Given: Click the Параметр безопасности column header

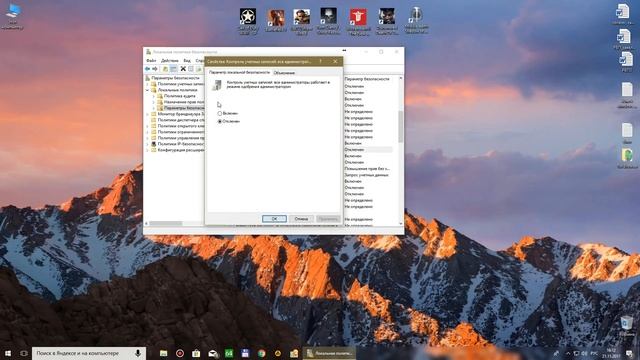Looking at the screenshot, I should [x=367, y=79].
